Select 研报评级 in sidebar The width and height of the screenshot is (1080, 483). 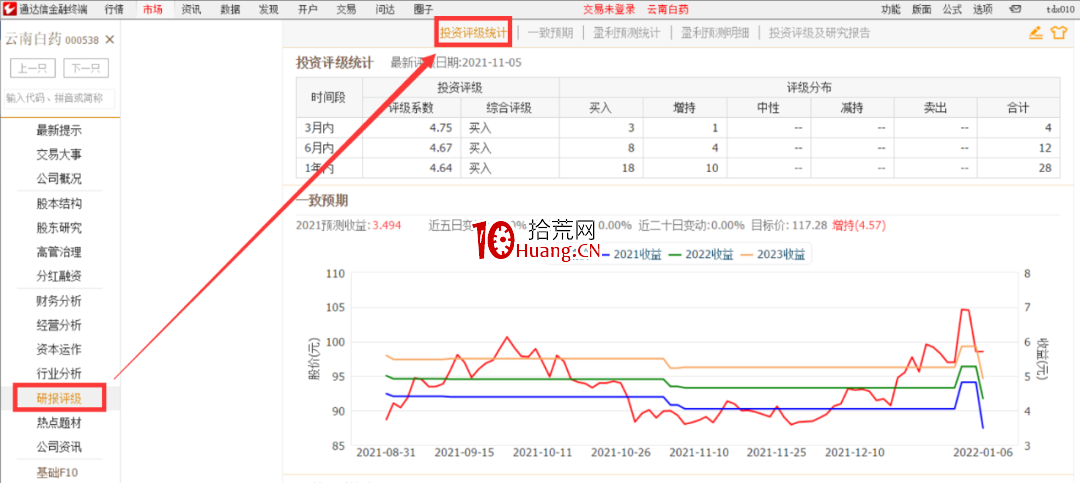coord(59,398)
